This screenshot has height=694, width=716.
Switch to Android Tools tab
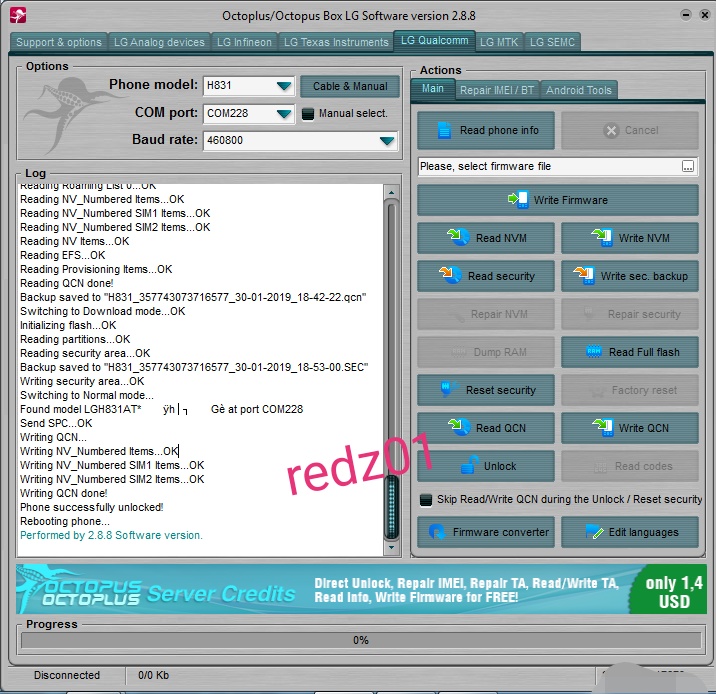pyautogui.click(x=579, y=90)
